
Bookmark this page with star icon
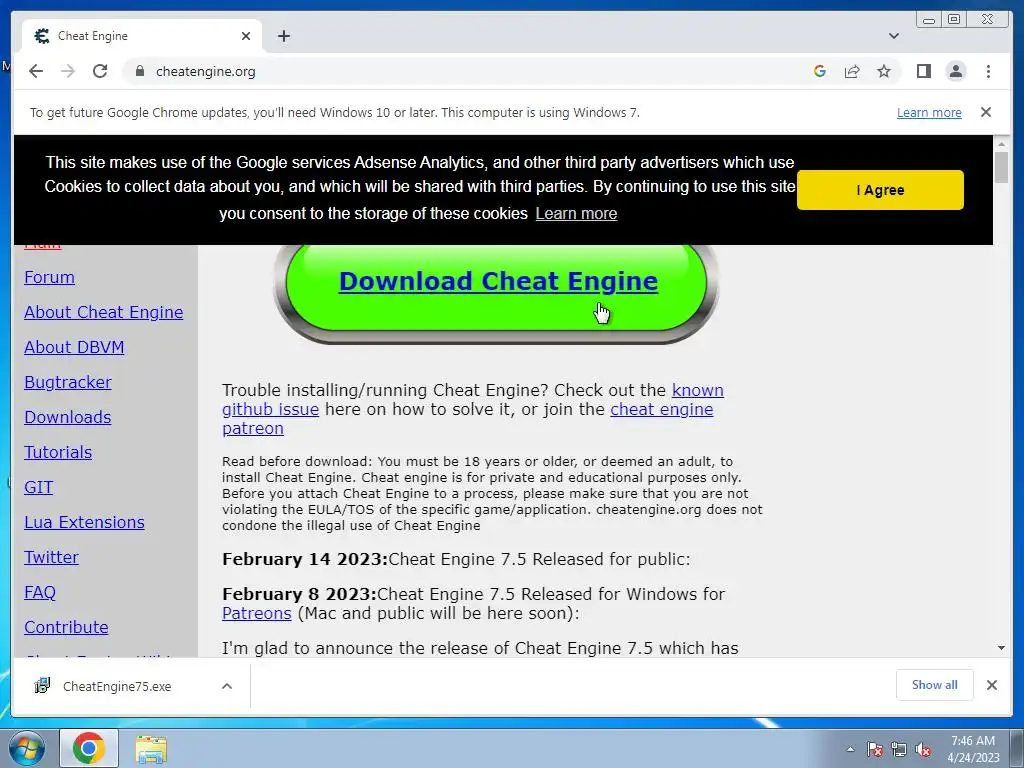(x=884, y=71)
